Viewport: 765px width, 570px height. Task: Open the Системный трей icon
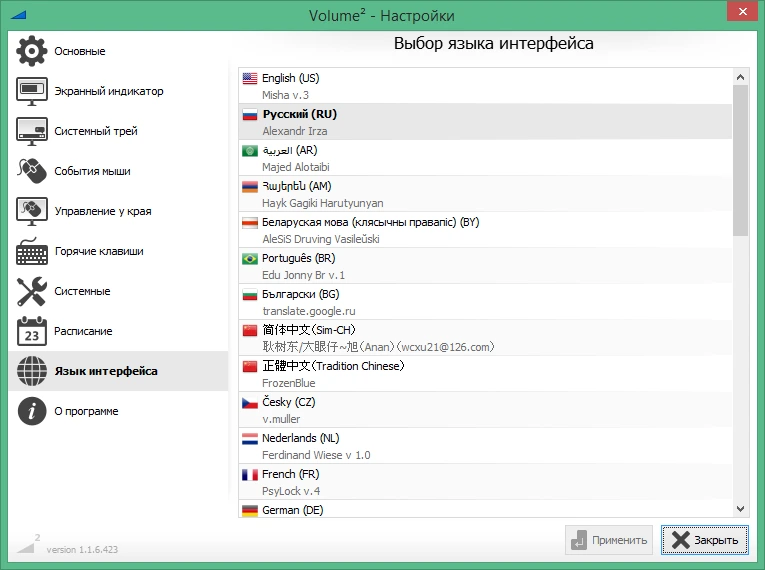[32, 131]
